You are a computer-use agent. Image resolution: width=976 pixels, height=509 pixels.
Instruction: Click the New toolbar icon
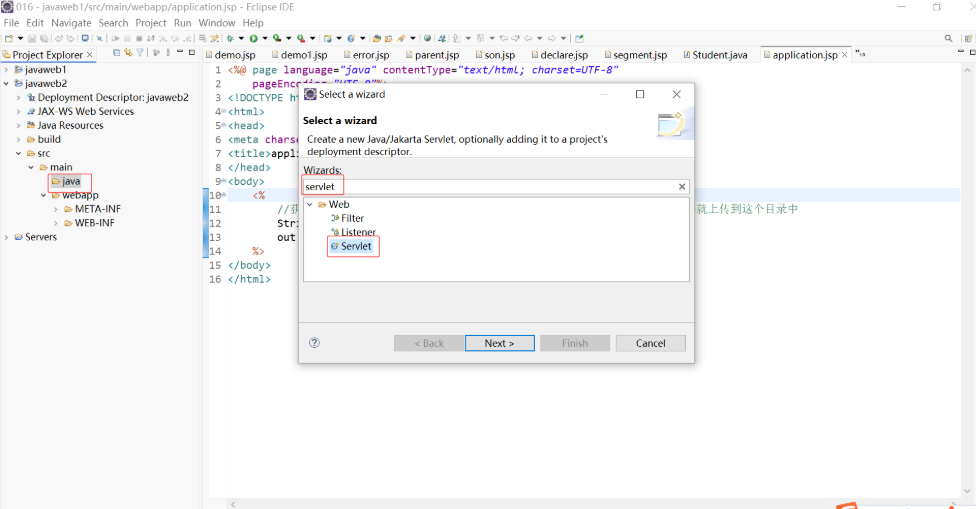pyautogui.click(x=9, y=39)
